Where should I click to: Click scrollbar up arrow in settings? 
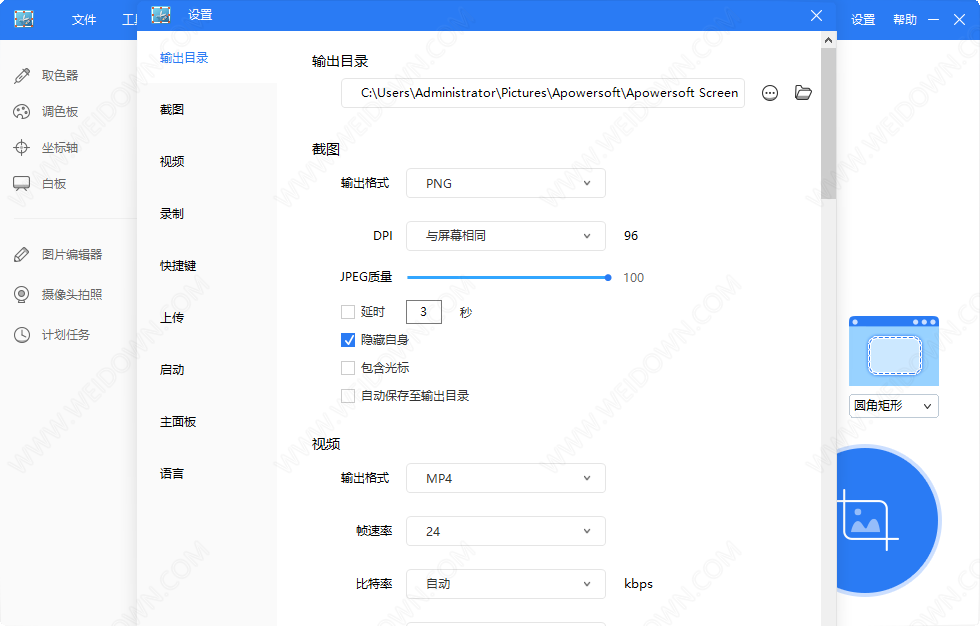(x=828, y=40)
